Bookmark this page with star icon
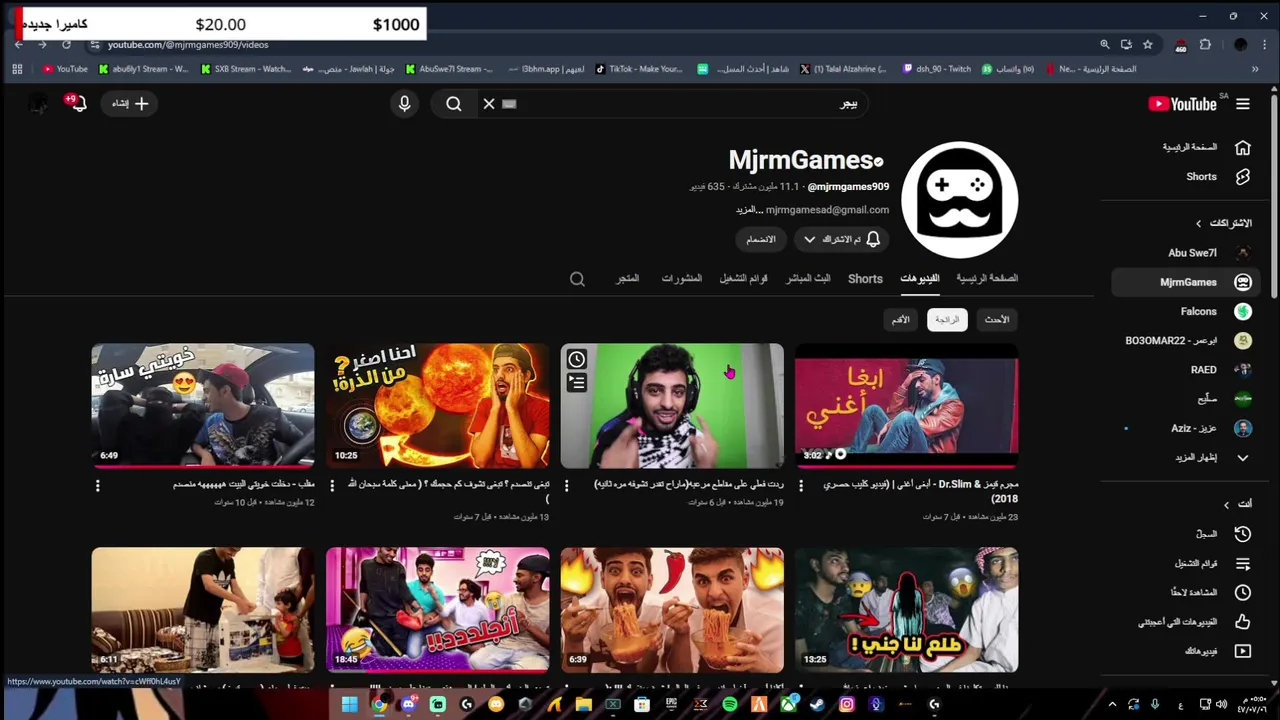This screenshot has width=1280, height=720. [1148, 44]
